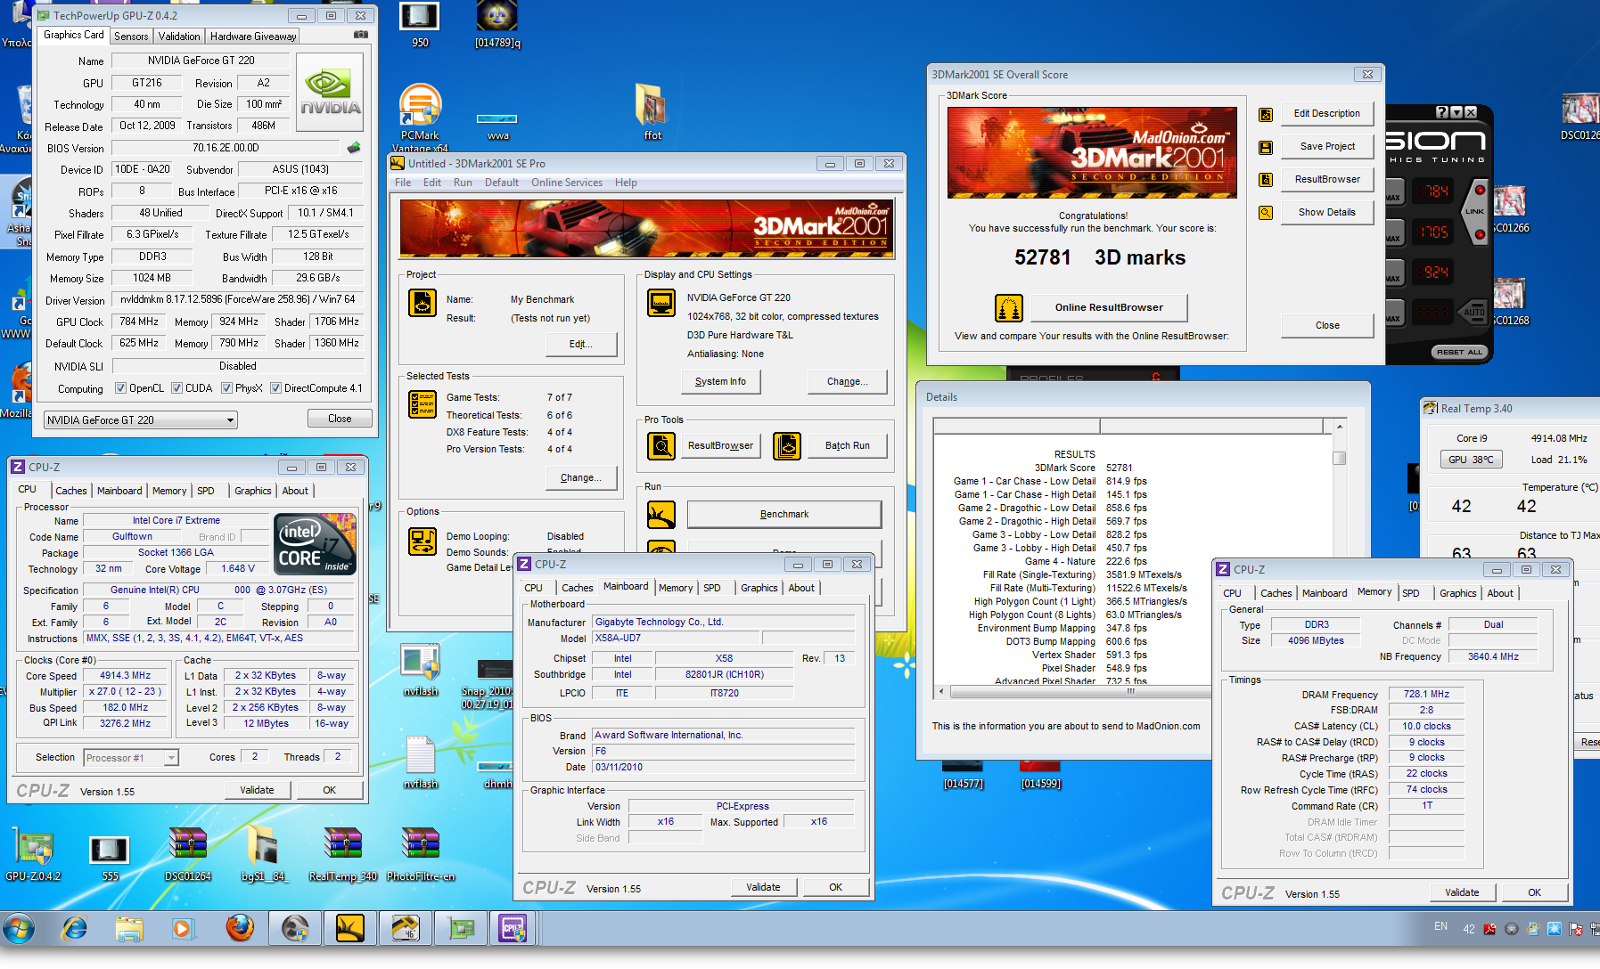Click Close in the 3DMark Overall Score window
1600x969 pixels.
point(1327,325)
